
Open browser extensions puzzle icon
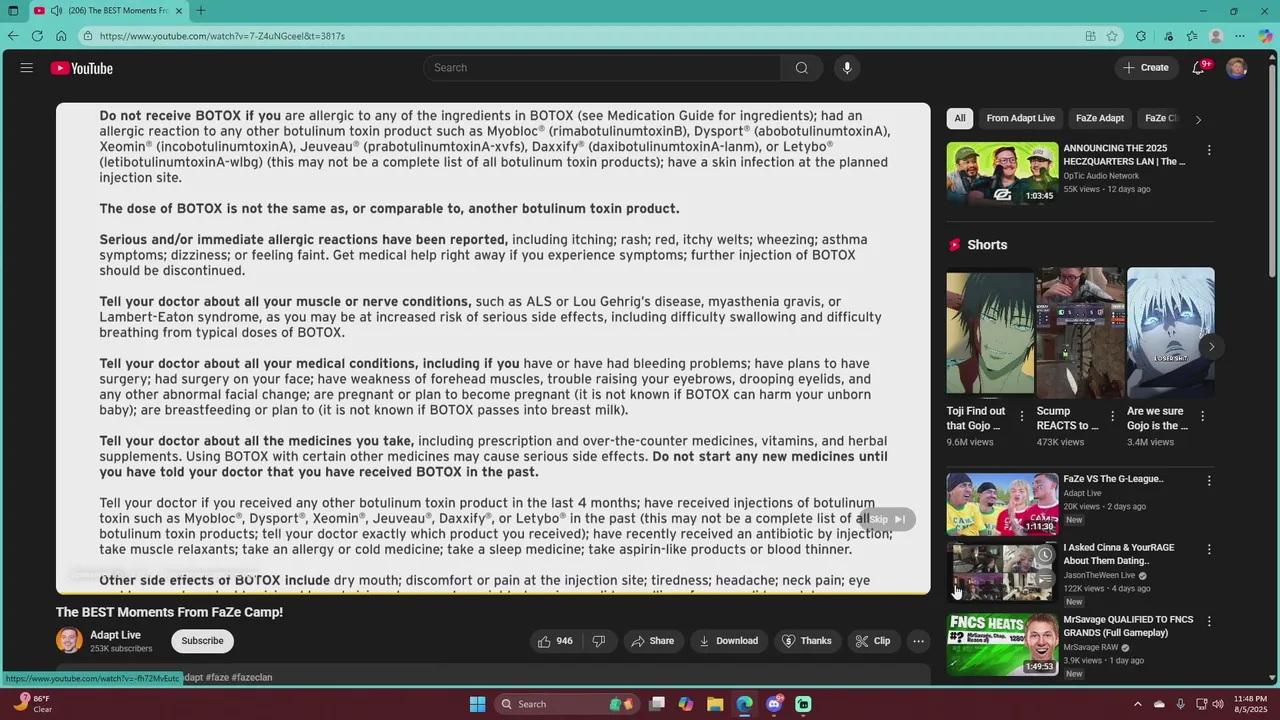pos(1141,36)
